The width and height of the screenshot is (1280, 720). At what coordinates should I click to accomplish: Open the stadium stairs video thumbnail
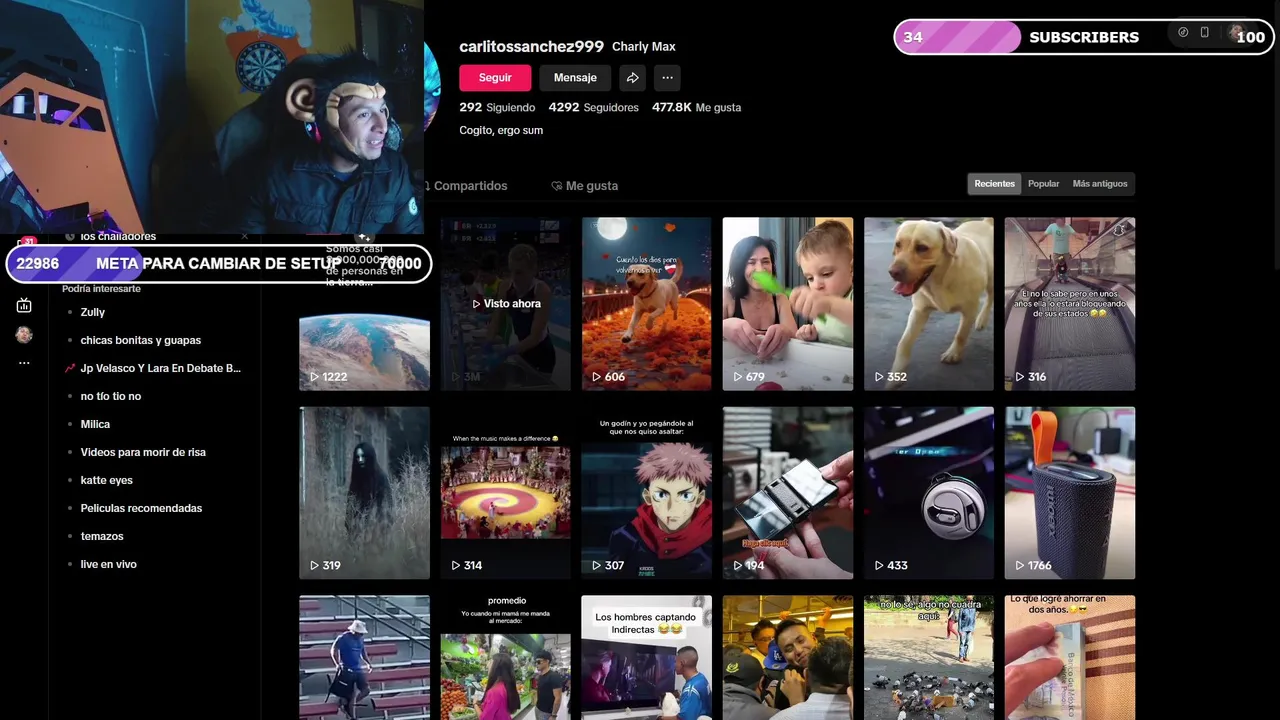[364, 657]
